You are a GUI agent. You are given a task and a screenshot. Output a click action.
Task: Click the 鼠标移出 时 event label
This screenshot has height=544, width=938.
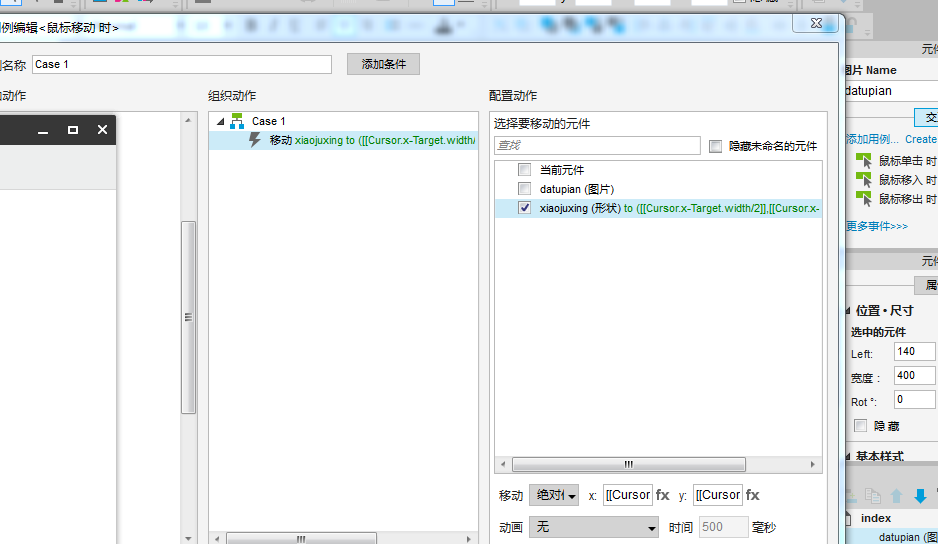907,199
